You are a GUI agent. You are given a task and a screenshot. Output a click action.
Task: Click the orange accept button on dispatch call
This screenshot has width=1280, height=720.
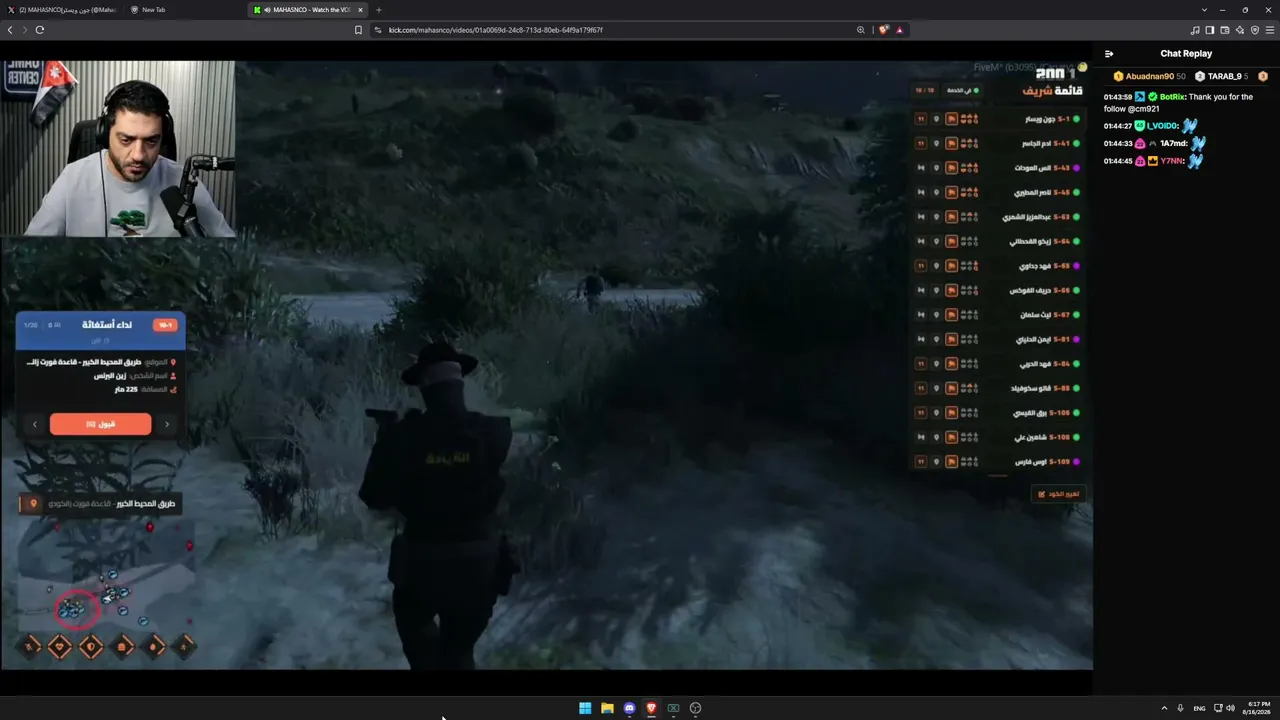(100, 424)
